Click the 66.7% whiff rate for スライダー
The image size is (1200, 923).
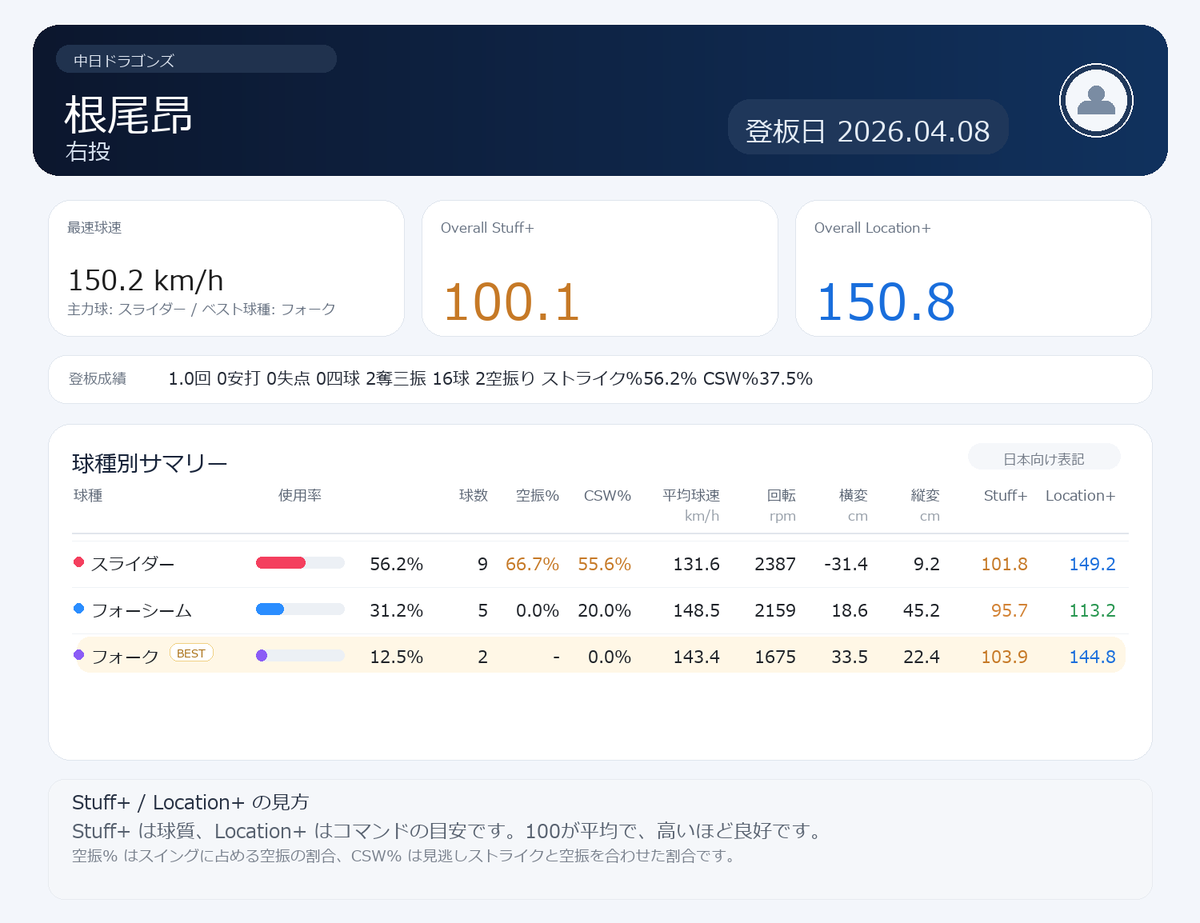532,564
